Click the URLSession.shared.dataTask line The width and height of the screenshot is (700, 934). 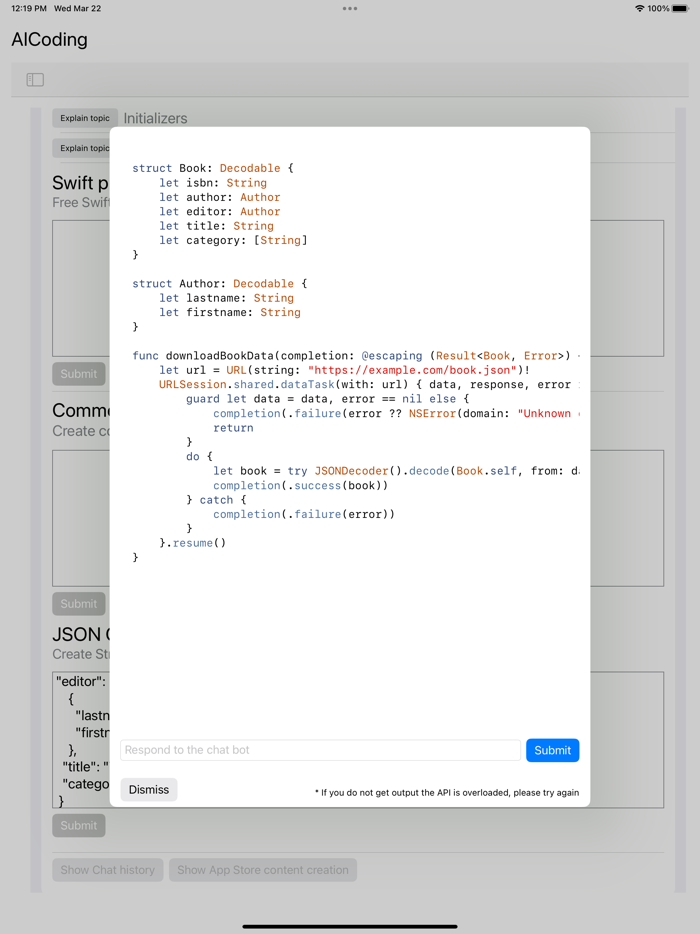pyautogui.click(x=369, y=384)
